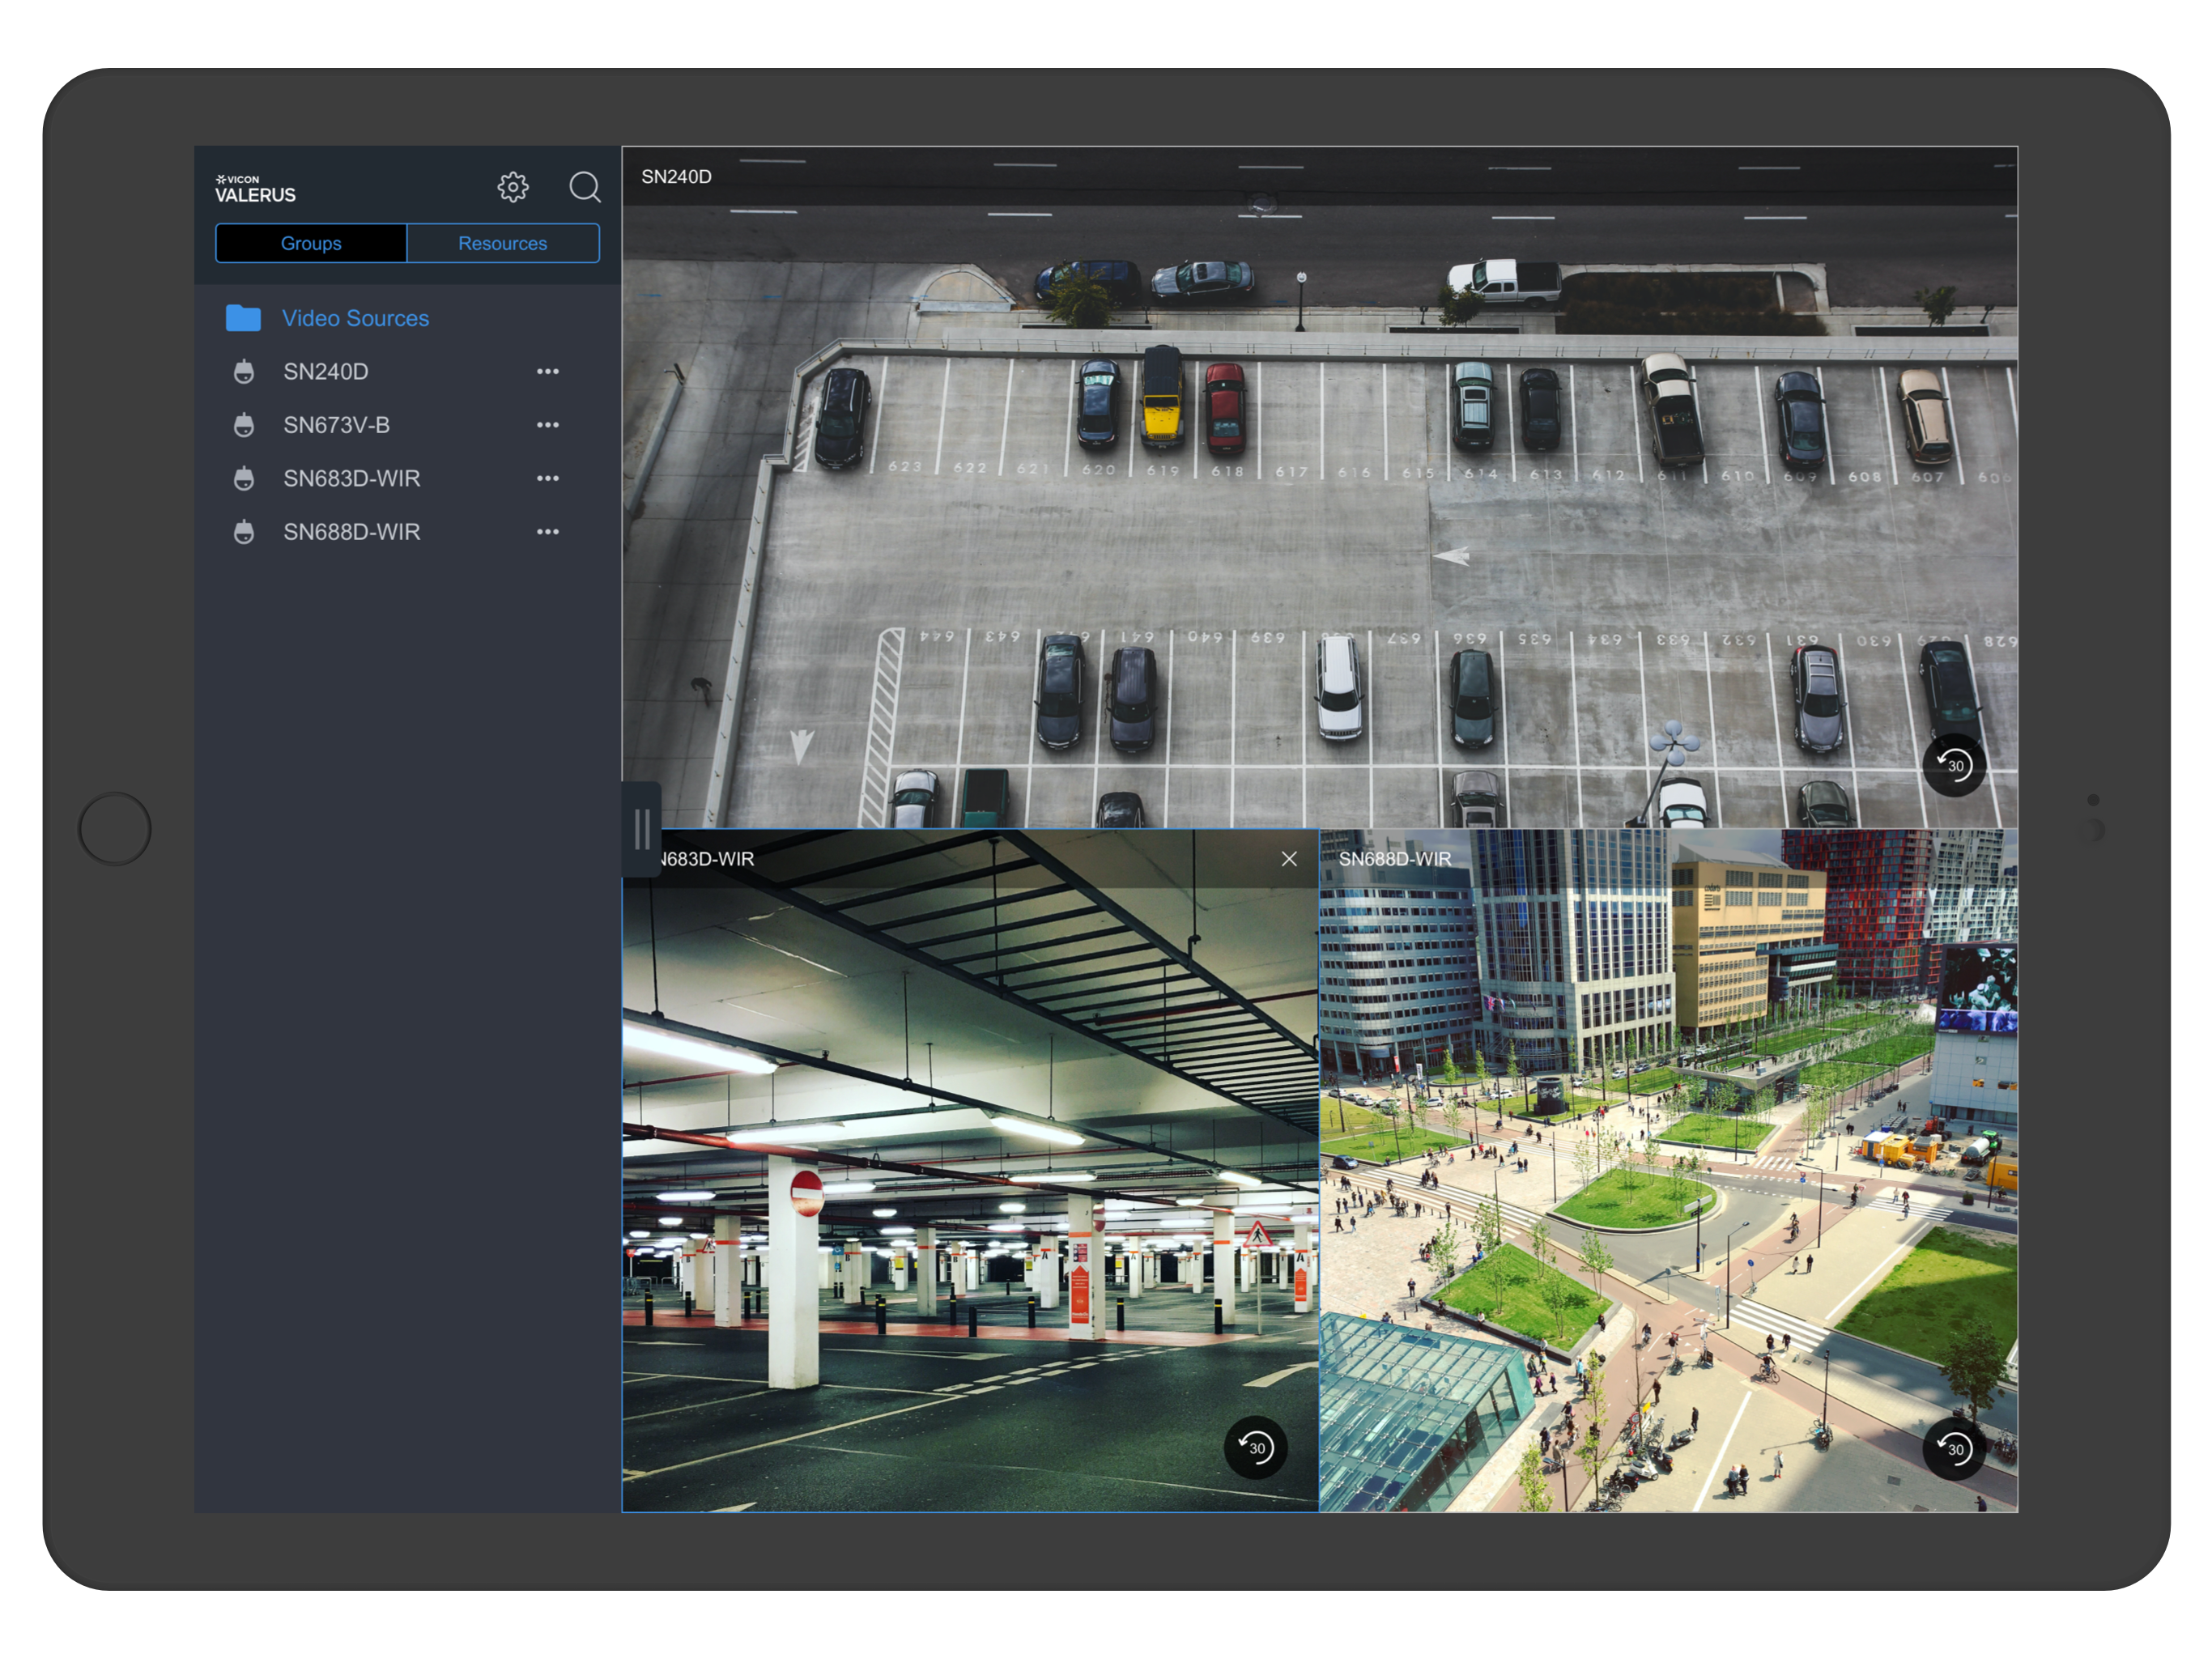Image resolution: width=2212 pixels, height=1658 pixels.
Task: Select the Video Sources group label
Action: point(355,318)
